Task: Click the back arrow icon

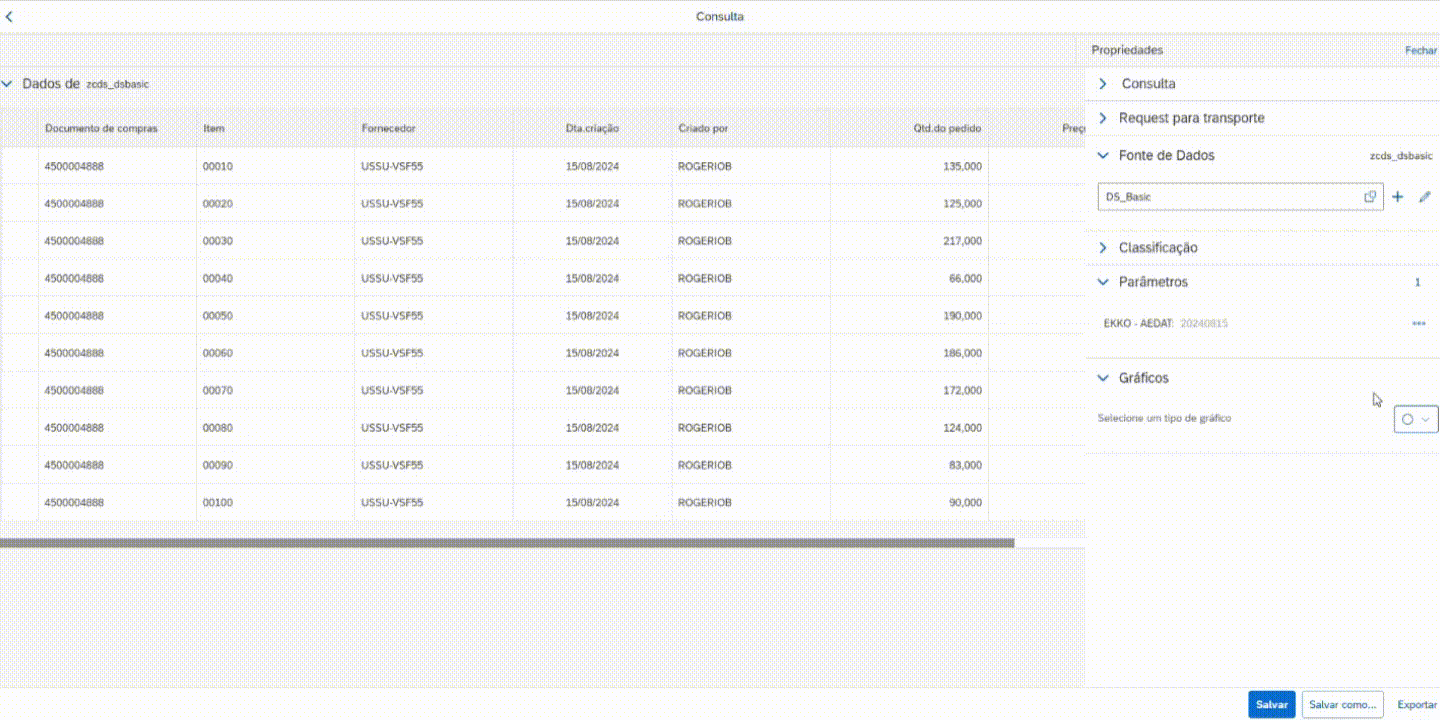Action: (x=10, y=17)
